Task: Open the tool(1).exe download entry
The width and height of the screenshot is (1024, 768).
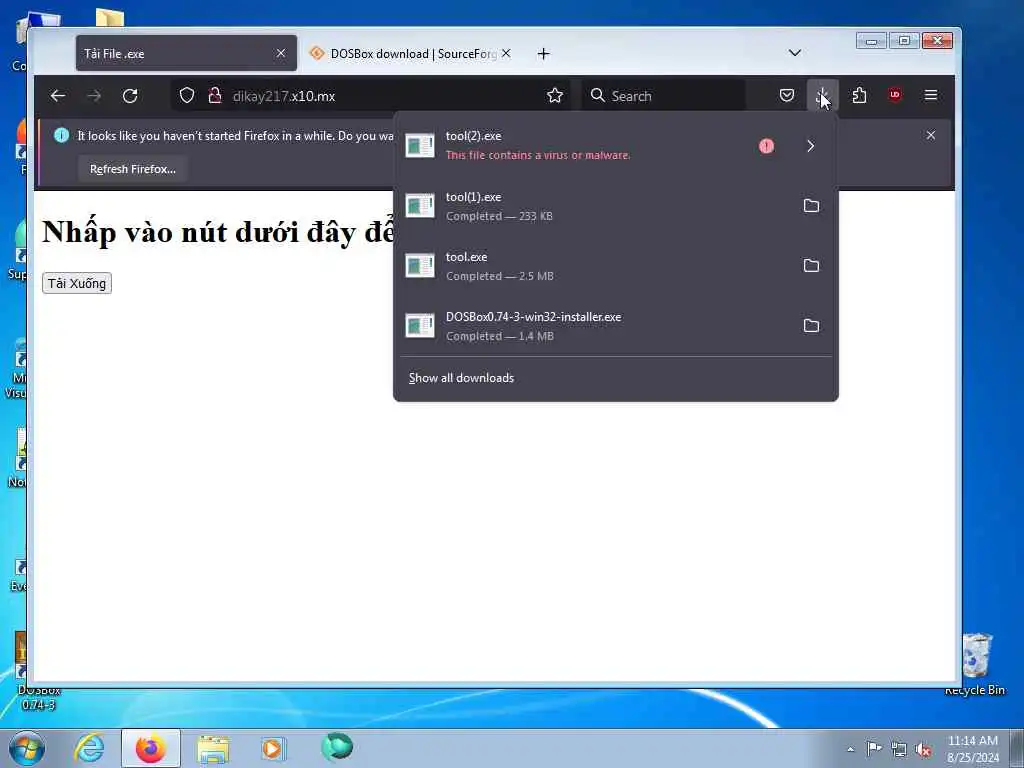Action: pyautogui.click(x=598, y=206)
